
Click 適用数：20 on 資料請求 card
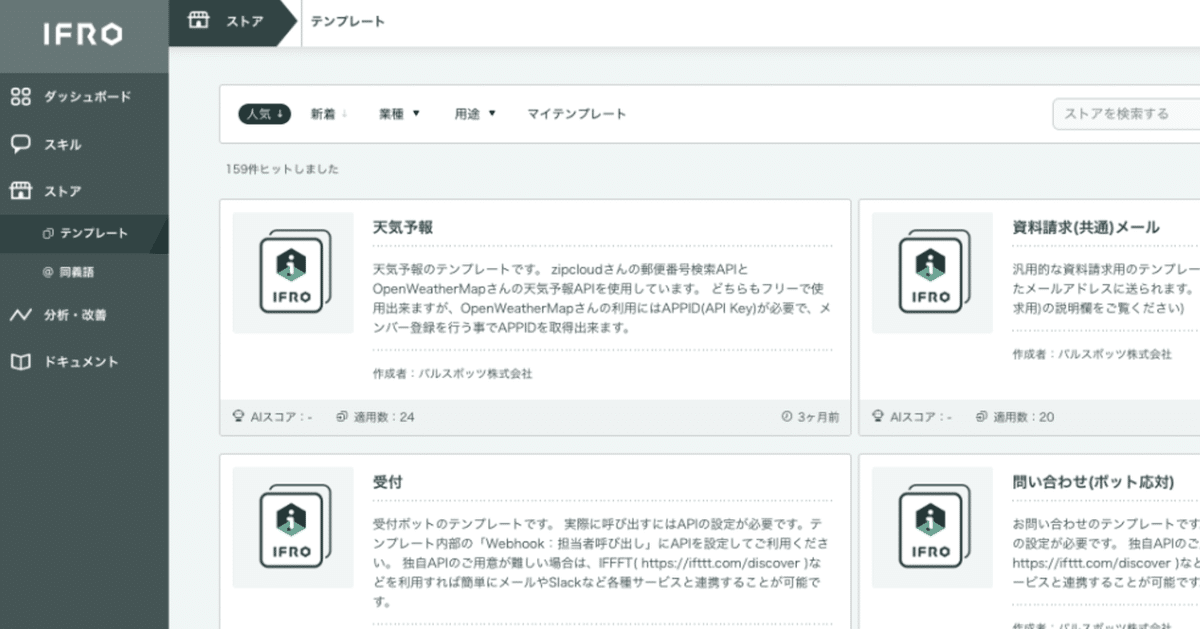coord(1024,417)
